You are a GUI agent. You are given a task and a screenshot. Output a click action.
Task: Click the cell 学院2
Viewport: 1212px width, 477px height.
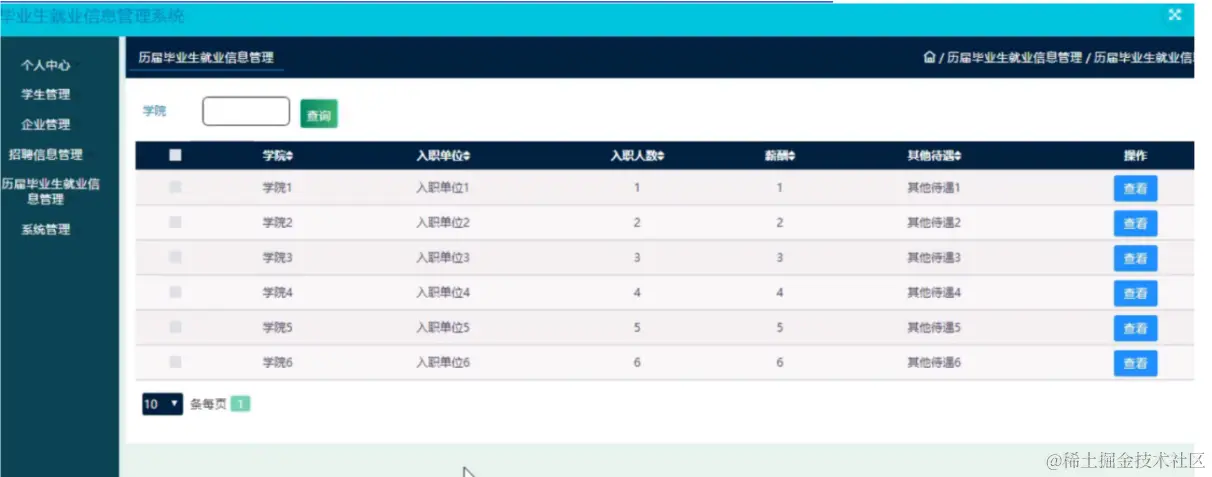pos(277,222)
